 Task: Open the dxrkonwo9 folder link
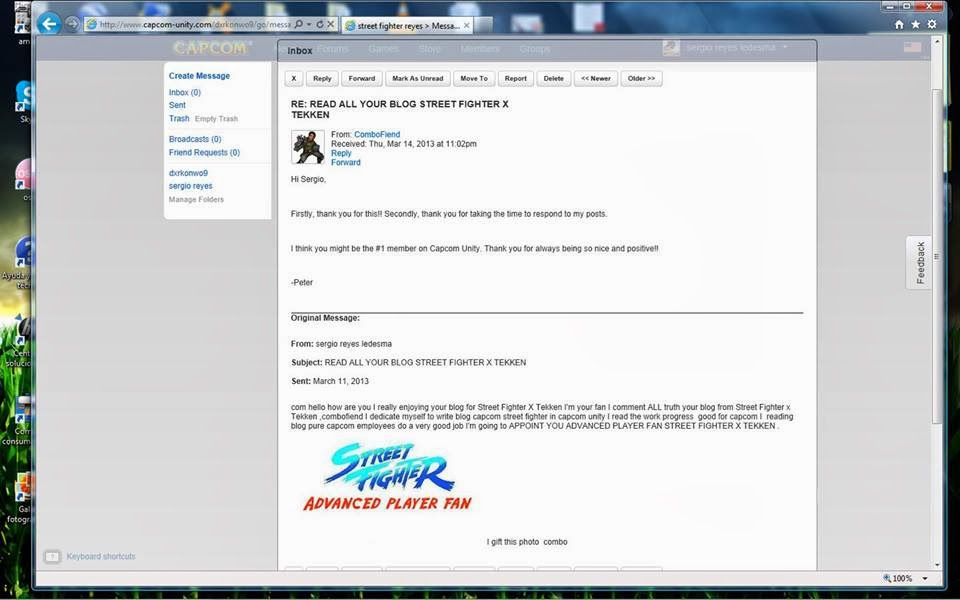tap(188, 173)
